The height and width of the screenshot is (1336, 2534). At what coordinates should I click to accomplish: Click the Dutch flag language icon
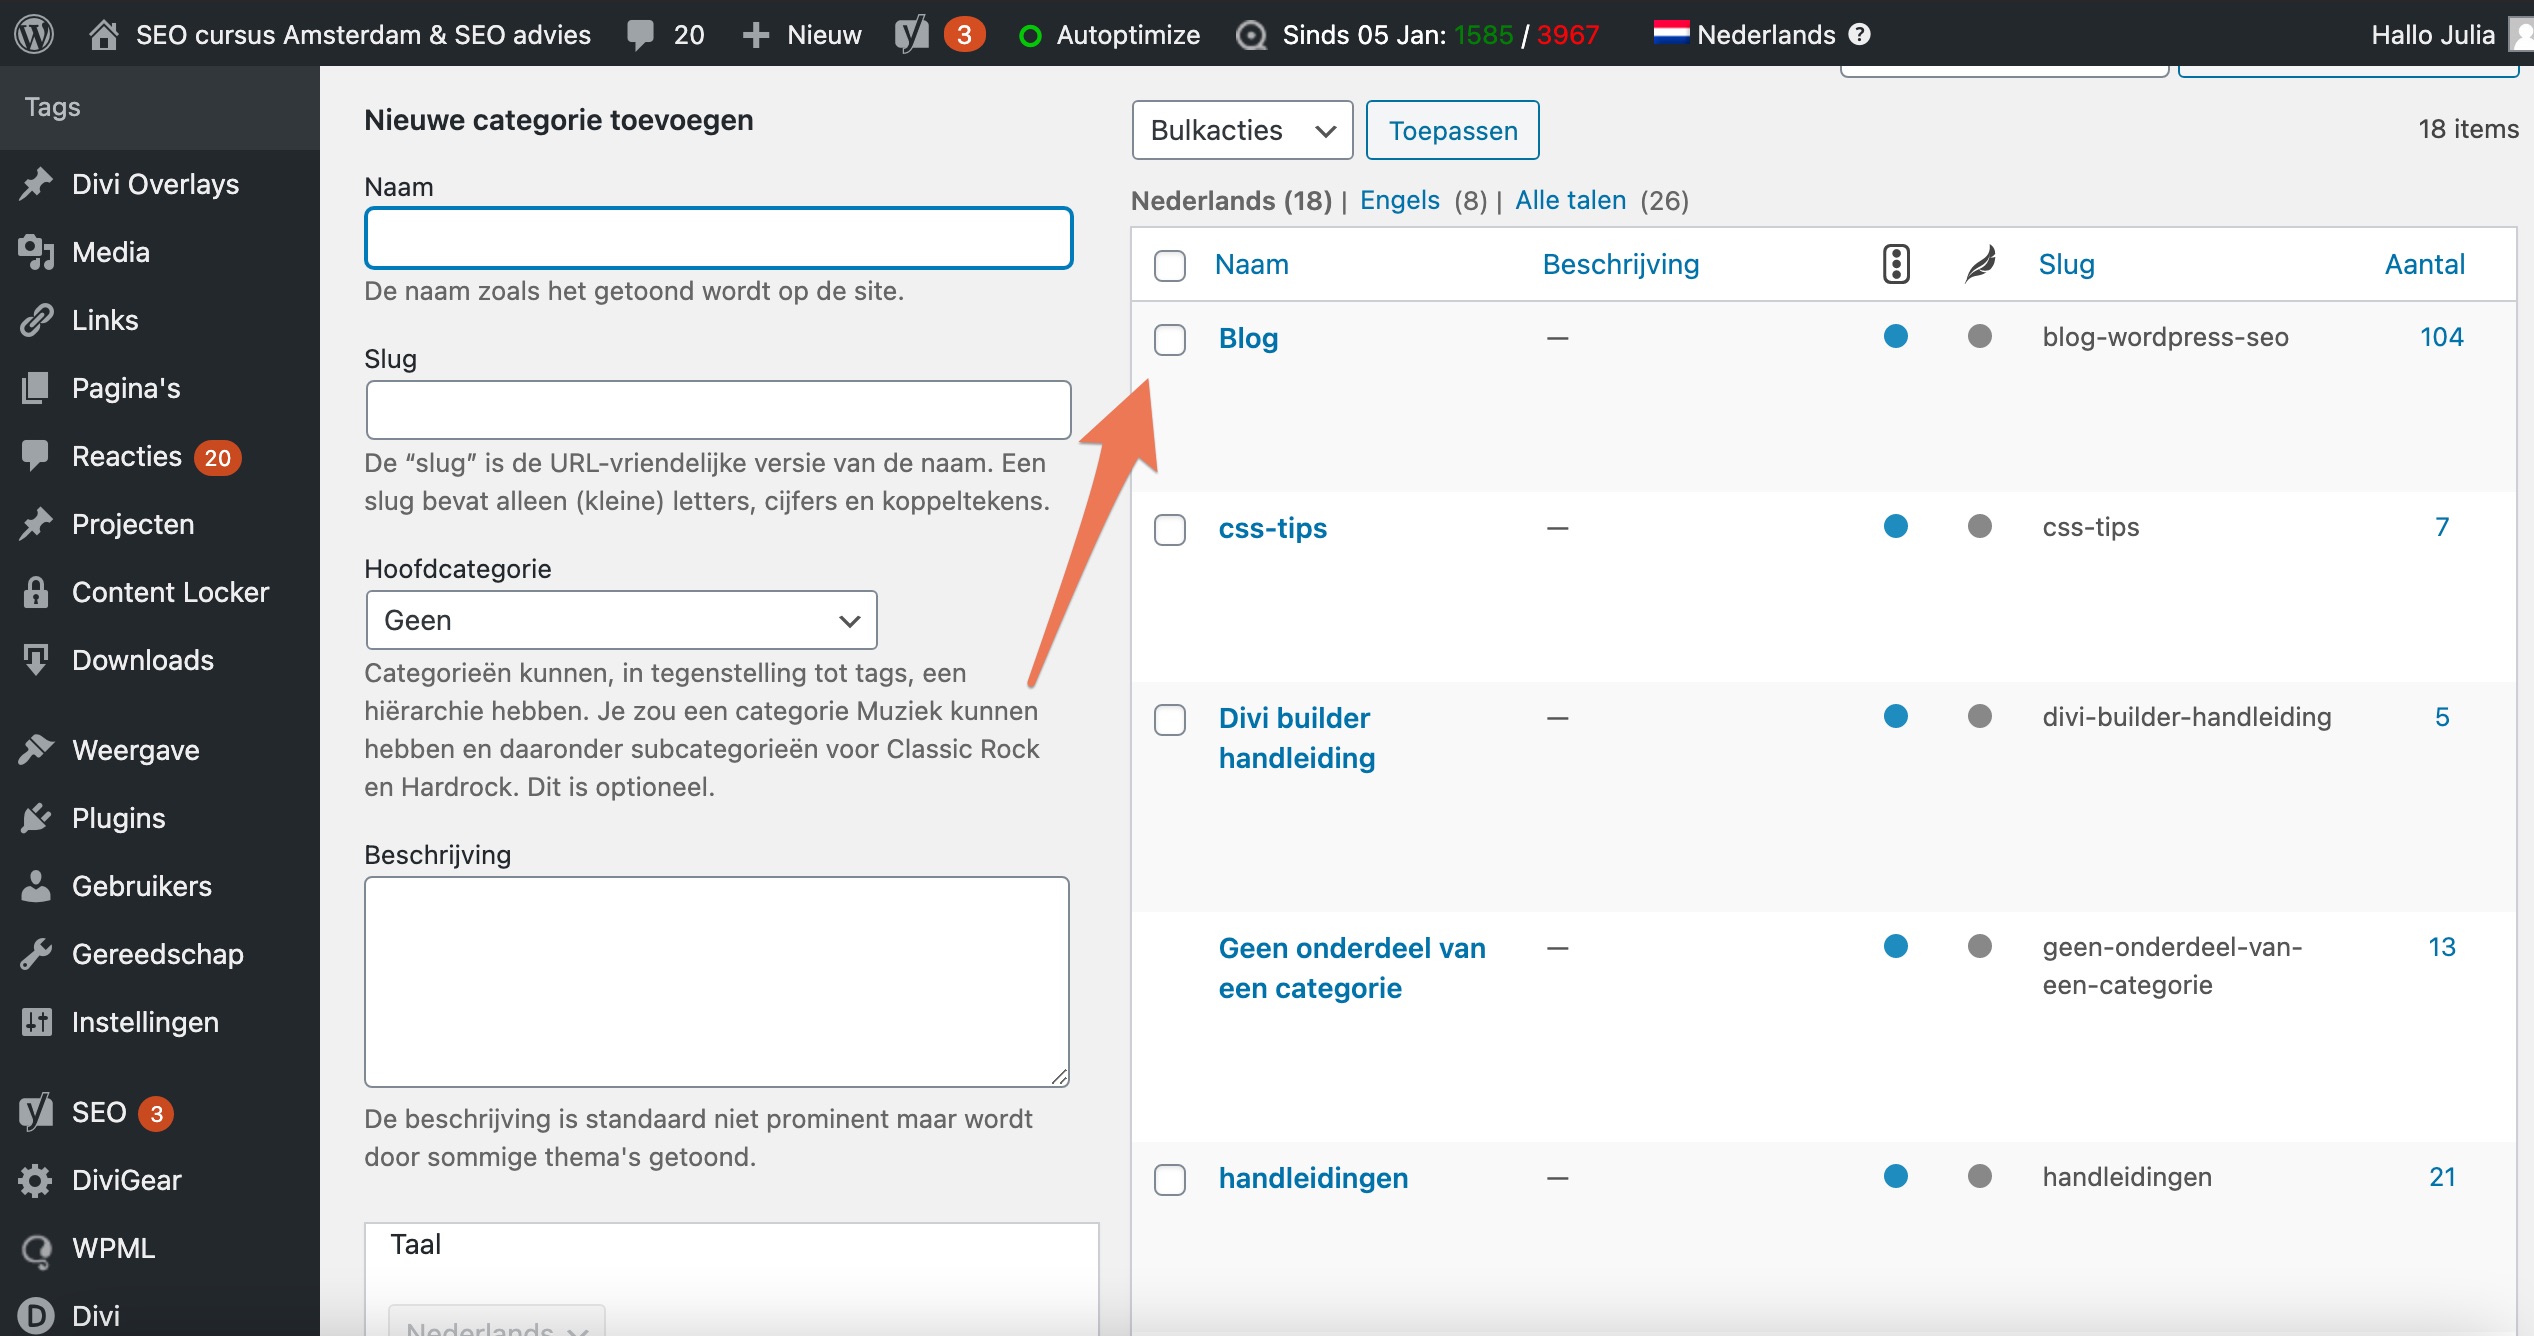1671,33
